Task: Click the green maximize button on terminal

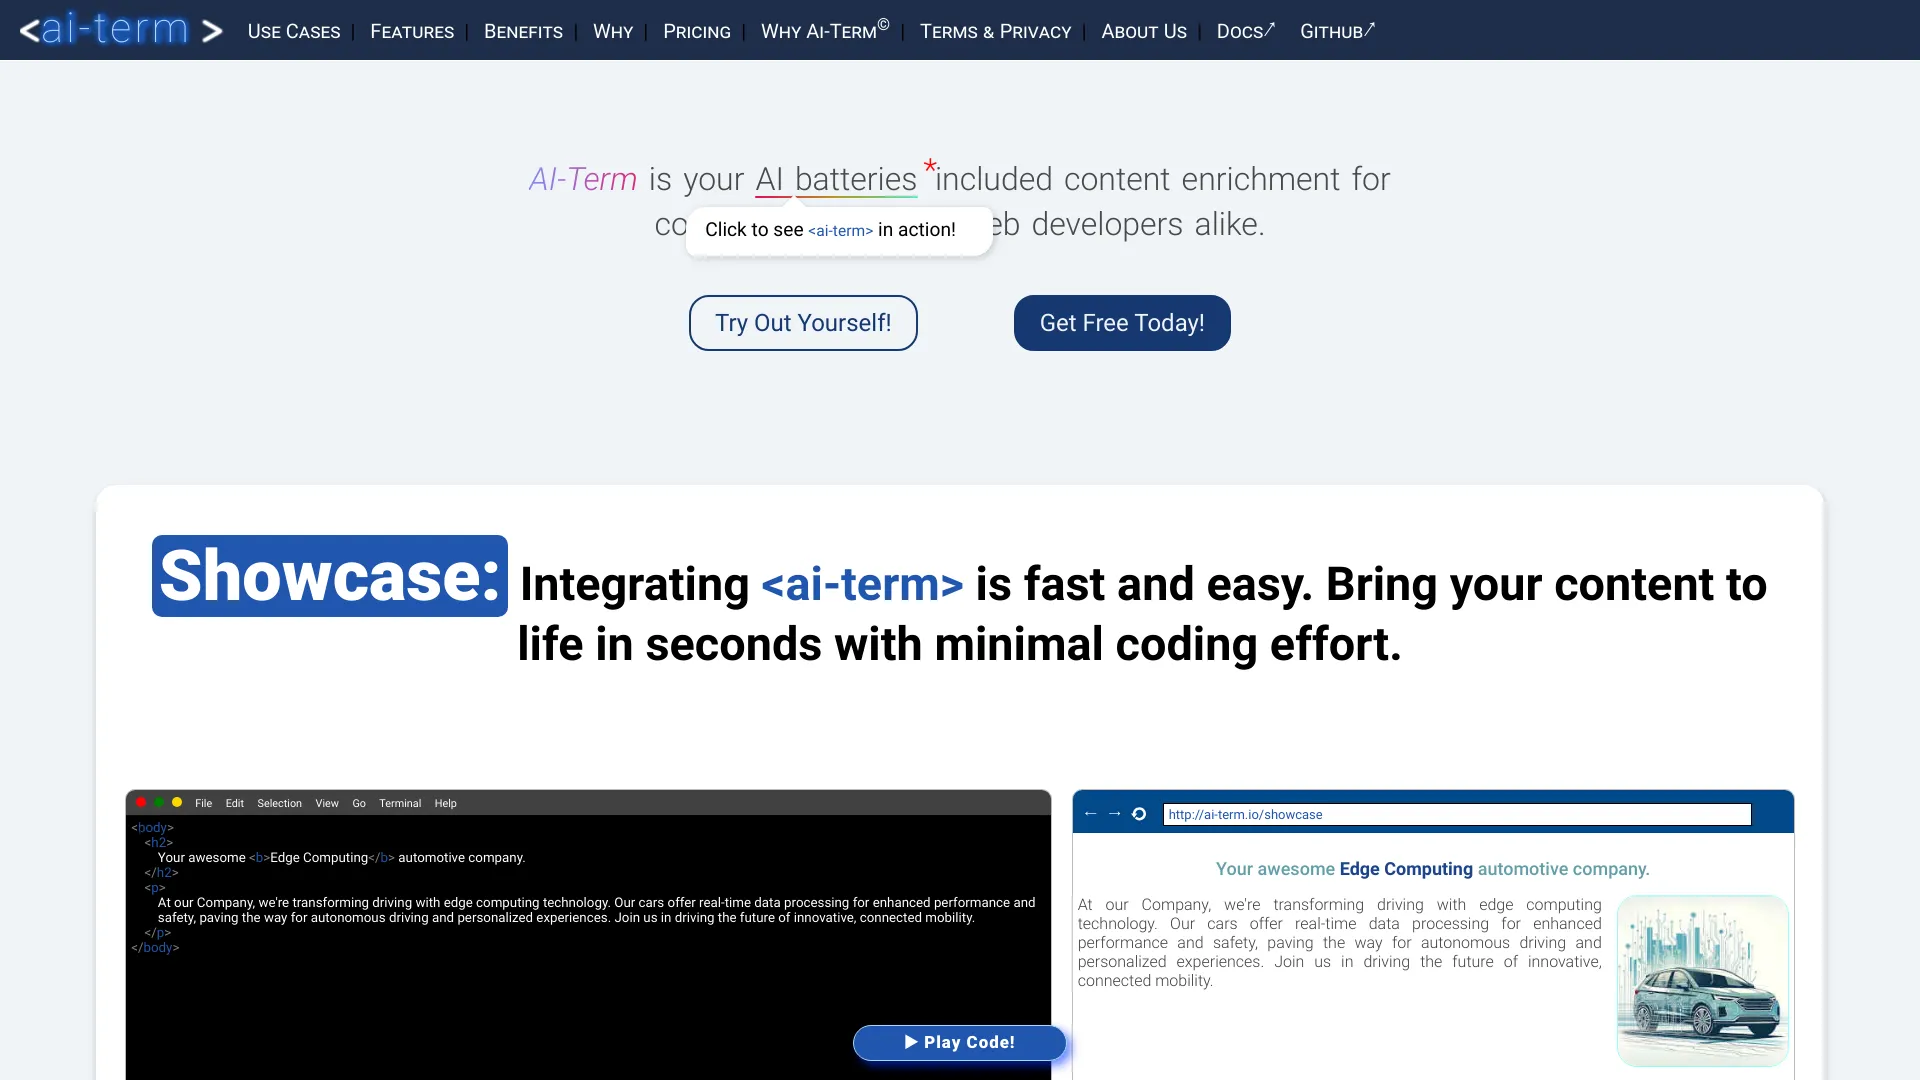Action: click(x=157, y=803)
